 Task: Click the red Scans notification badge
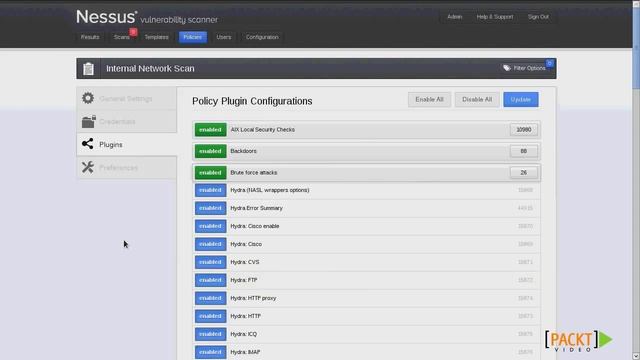pos(133,32)
